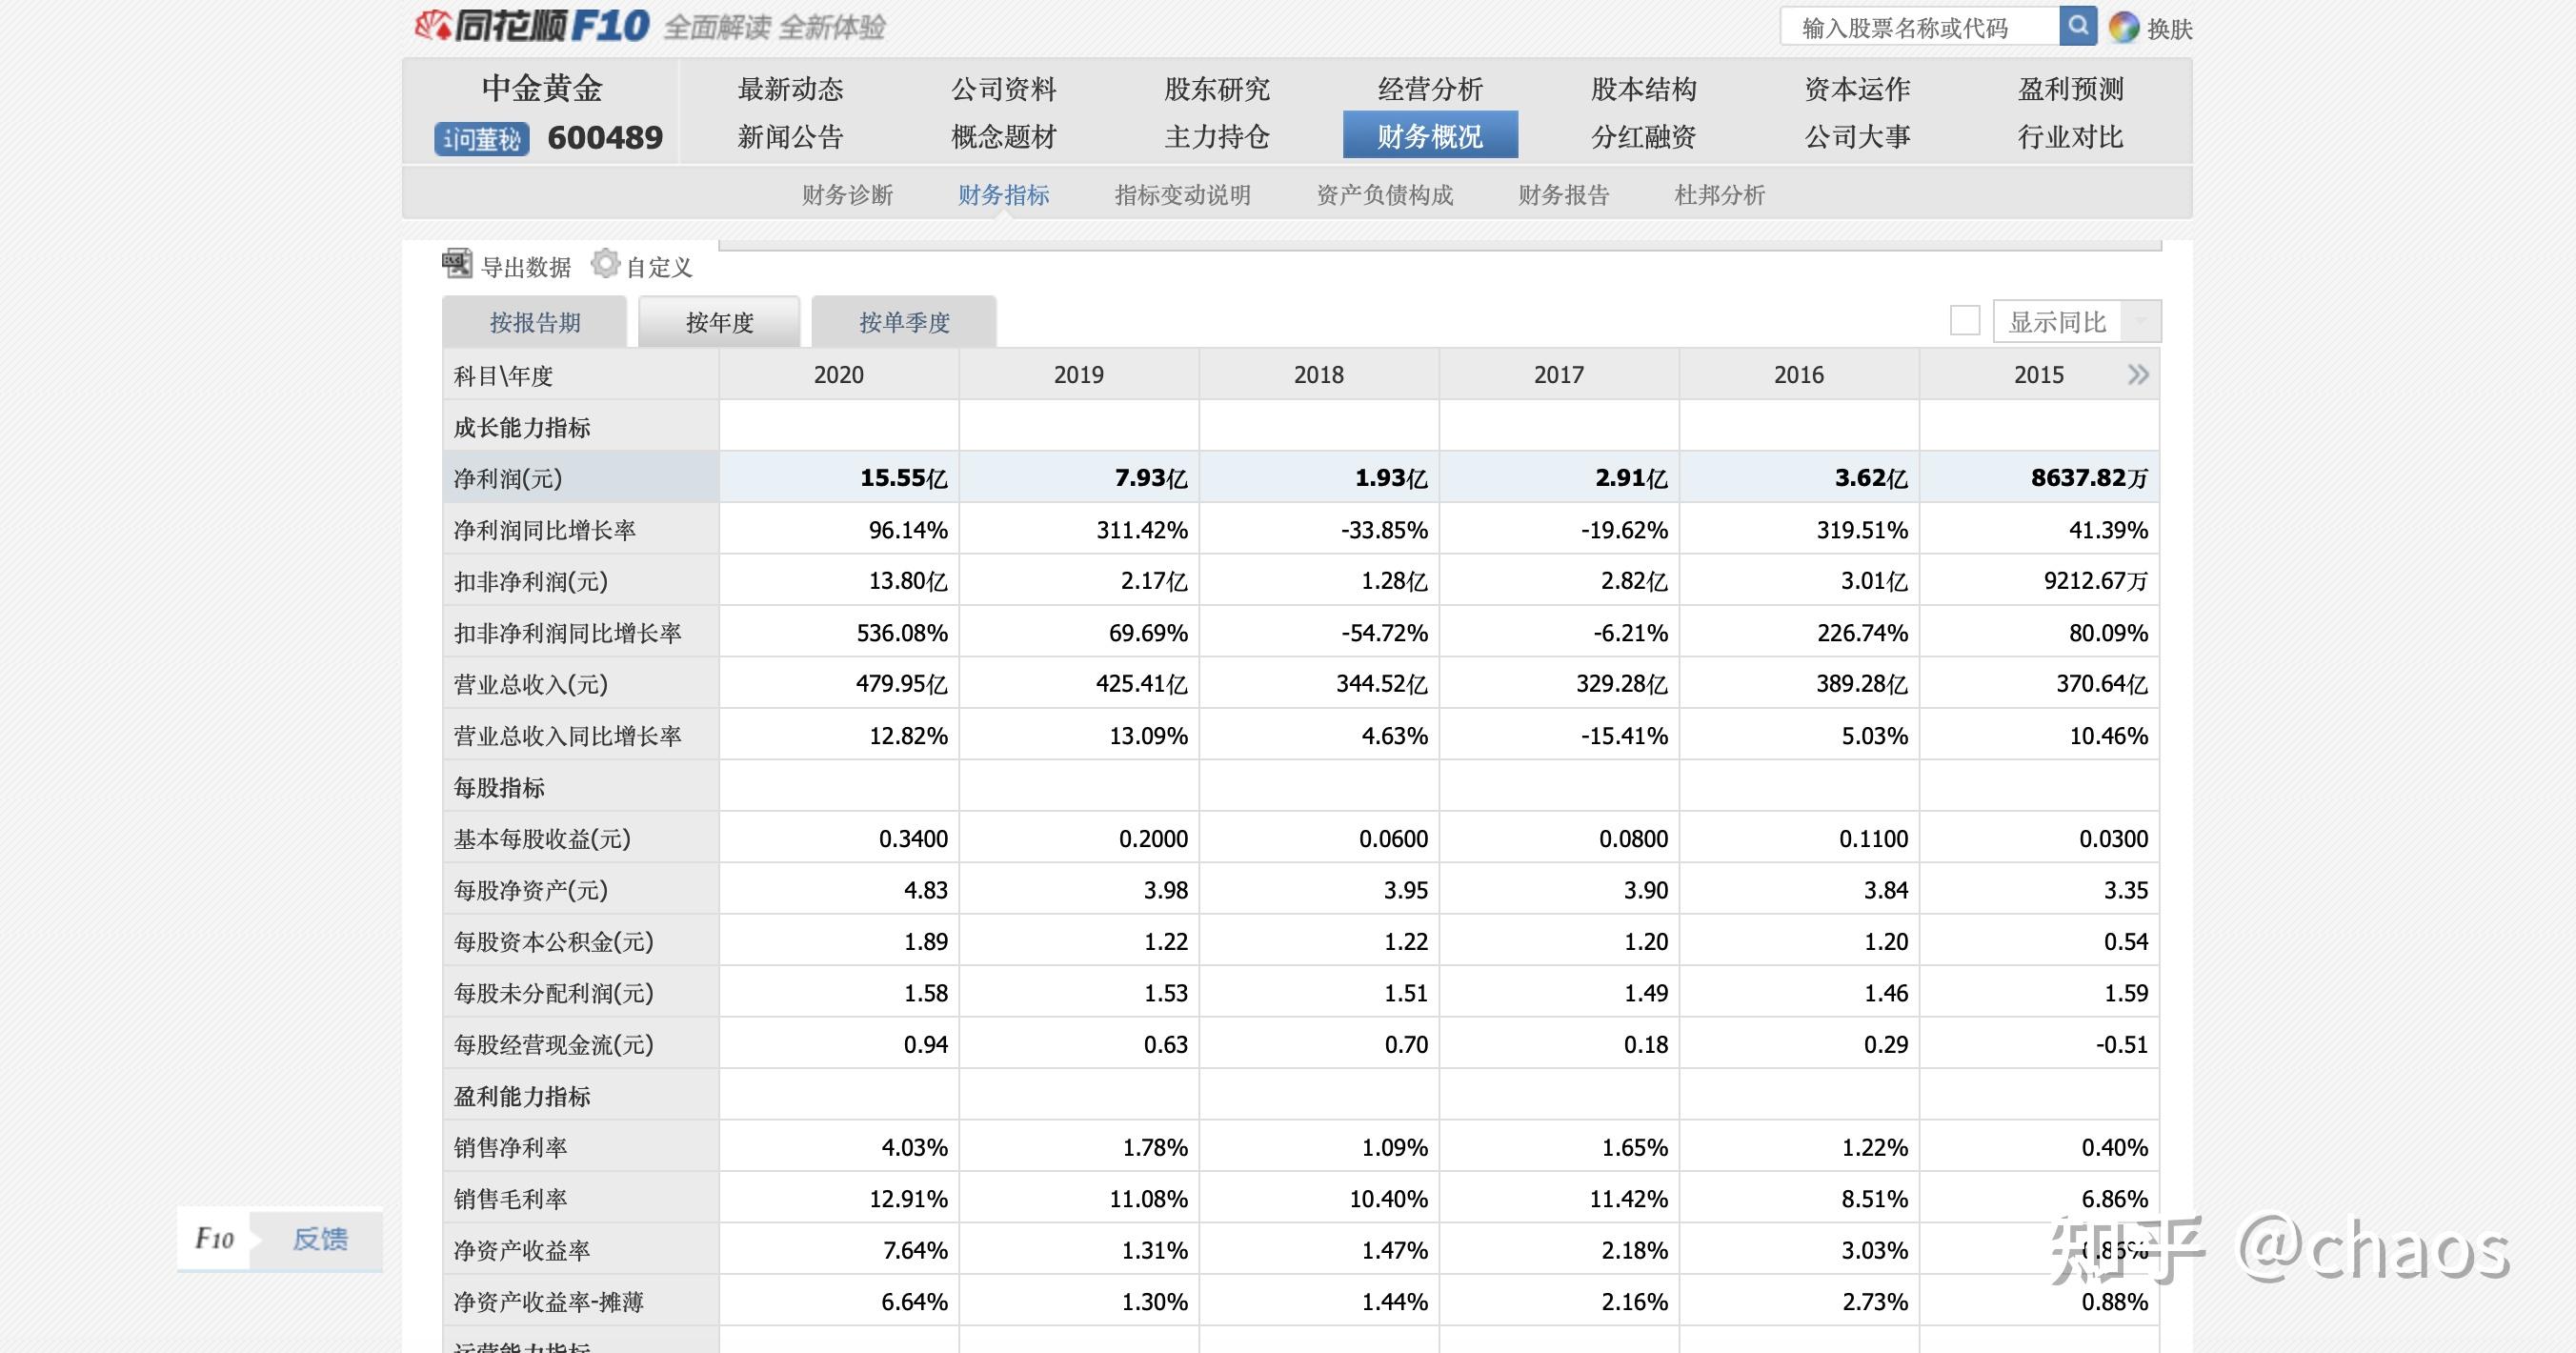Click the 问董秘 badge

coord(481,138)
